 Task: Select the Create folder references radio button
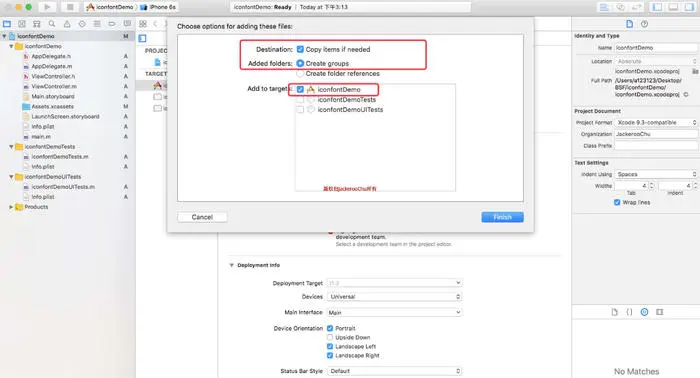click(300, 73)
